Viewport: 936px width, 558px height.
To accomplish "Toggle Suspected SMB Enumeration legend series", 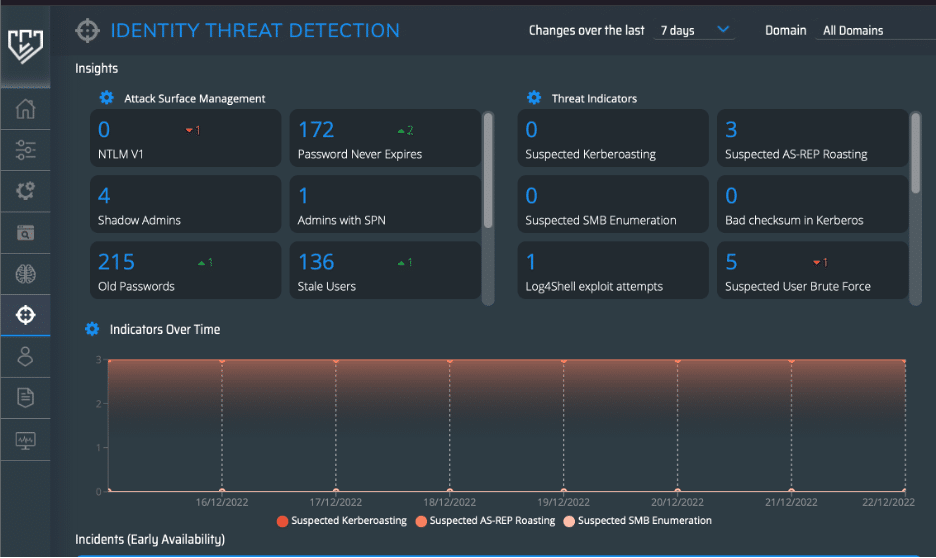I will pos(638,521).
